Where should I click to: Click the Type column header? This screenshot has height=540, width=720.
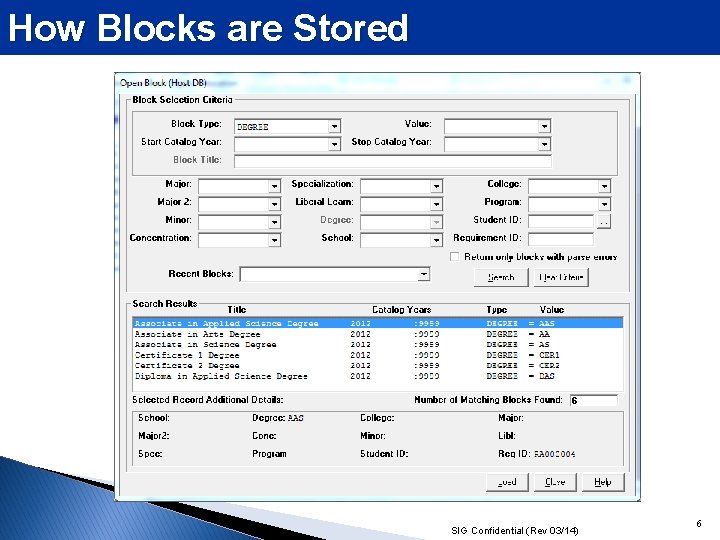coord(497,310)
